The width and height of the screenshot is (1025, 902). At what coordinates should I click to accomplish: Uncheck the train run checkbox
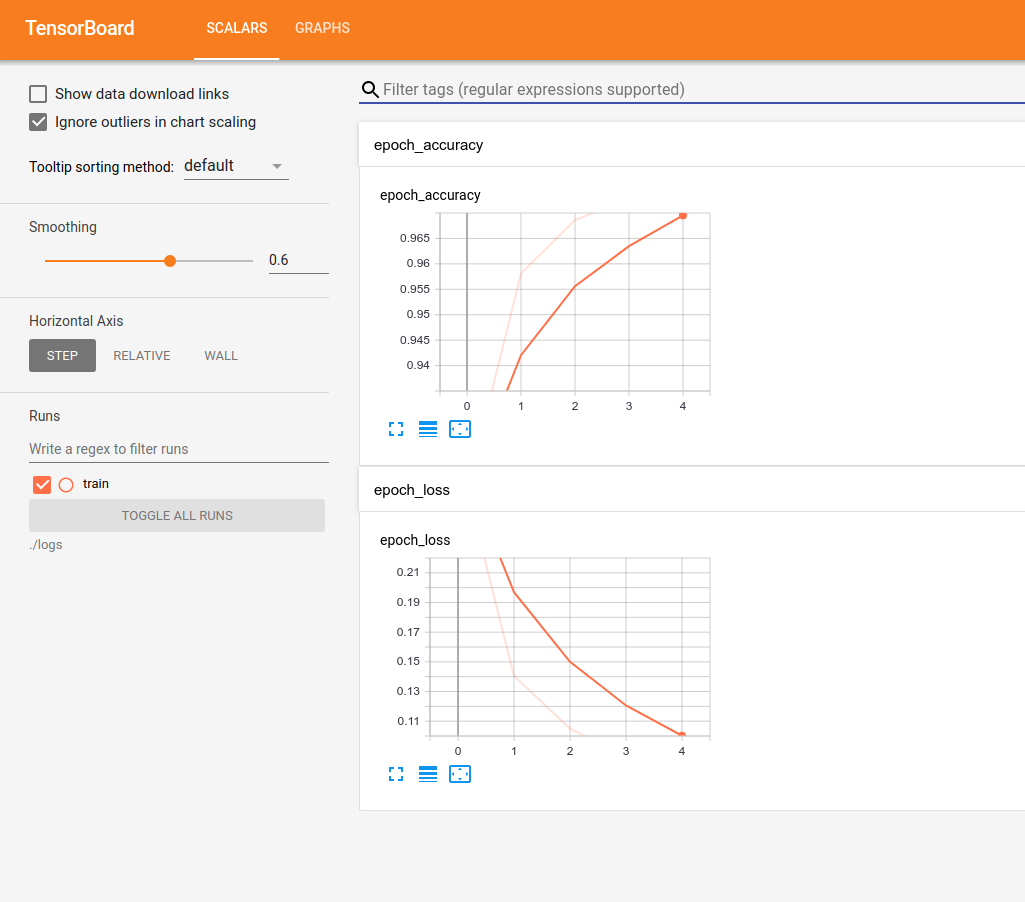coord(41,484)
